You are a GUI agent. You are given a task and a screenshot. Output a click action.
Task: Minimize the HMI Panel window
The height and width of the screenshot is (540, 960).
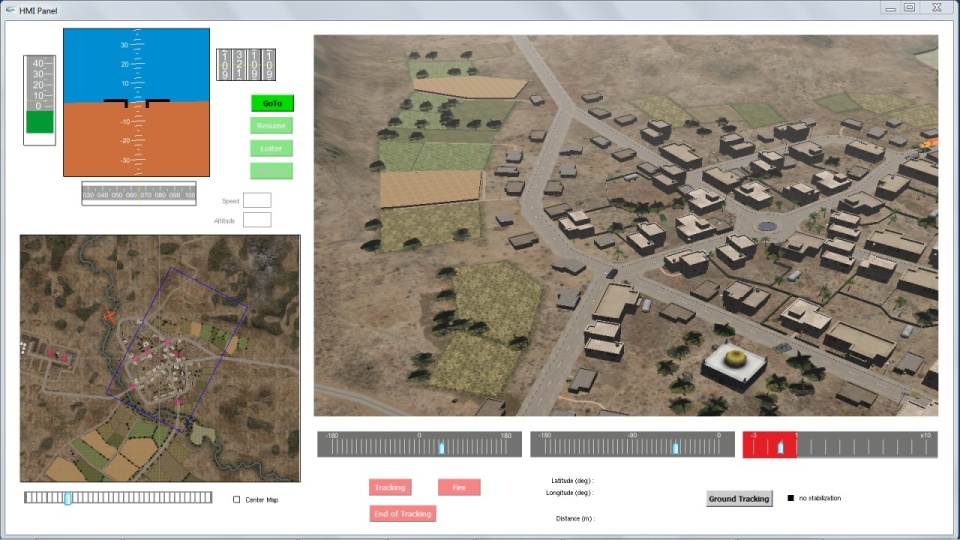click(x=891, y=8)
